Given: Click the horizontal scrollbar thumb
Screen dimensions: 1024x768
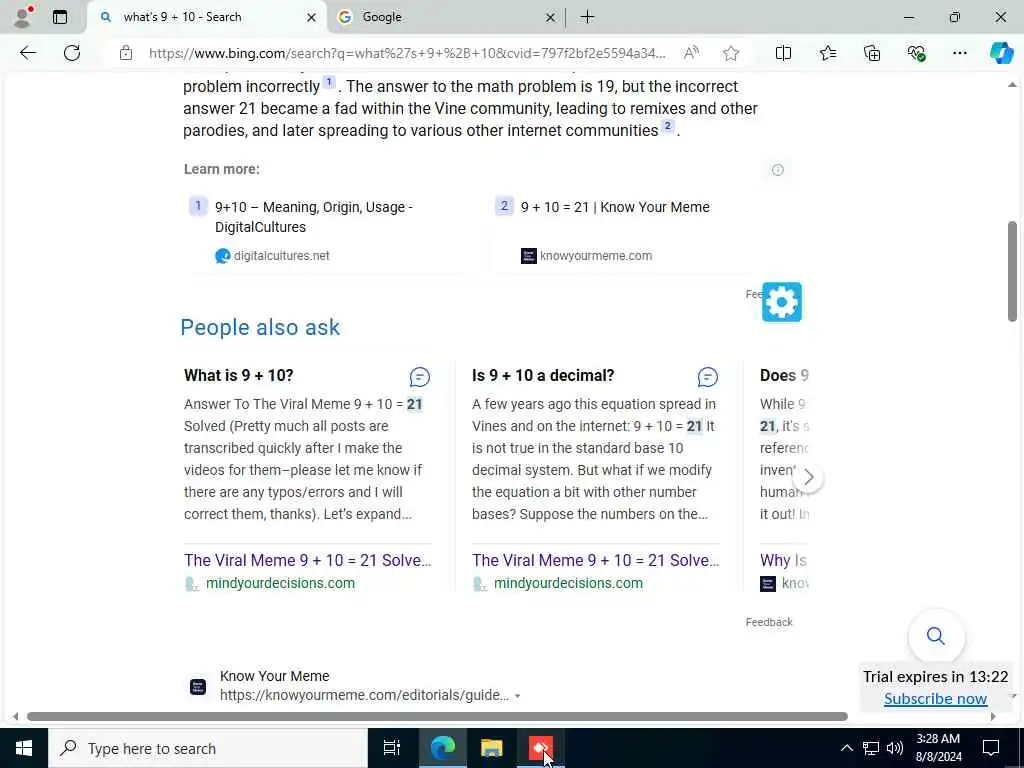Looking at the screenshot, I should tap(437, 716).
